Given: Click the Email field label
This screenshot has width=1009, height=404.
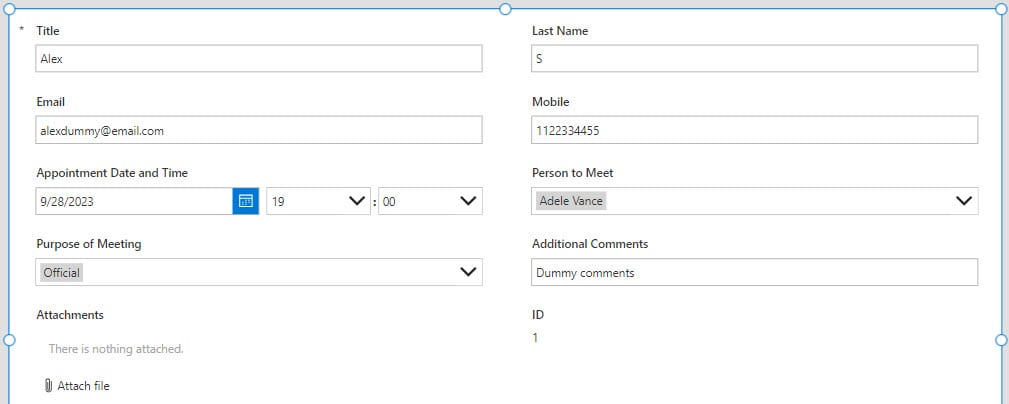Looking at the screenshot, I should click(51, 102).
